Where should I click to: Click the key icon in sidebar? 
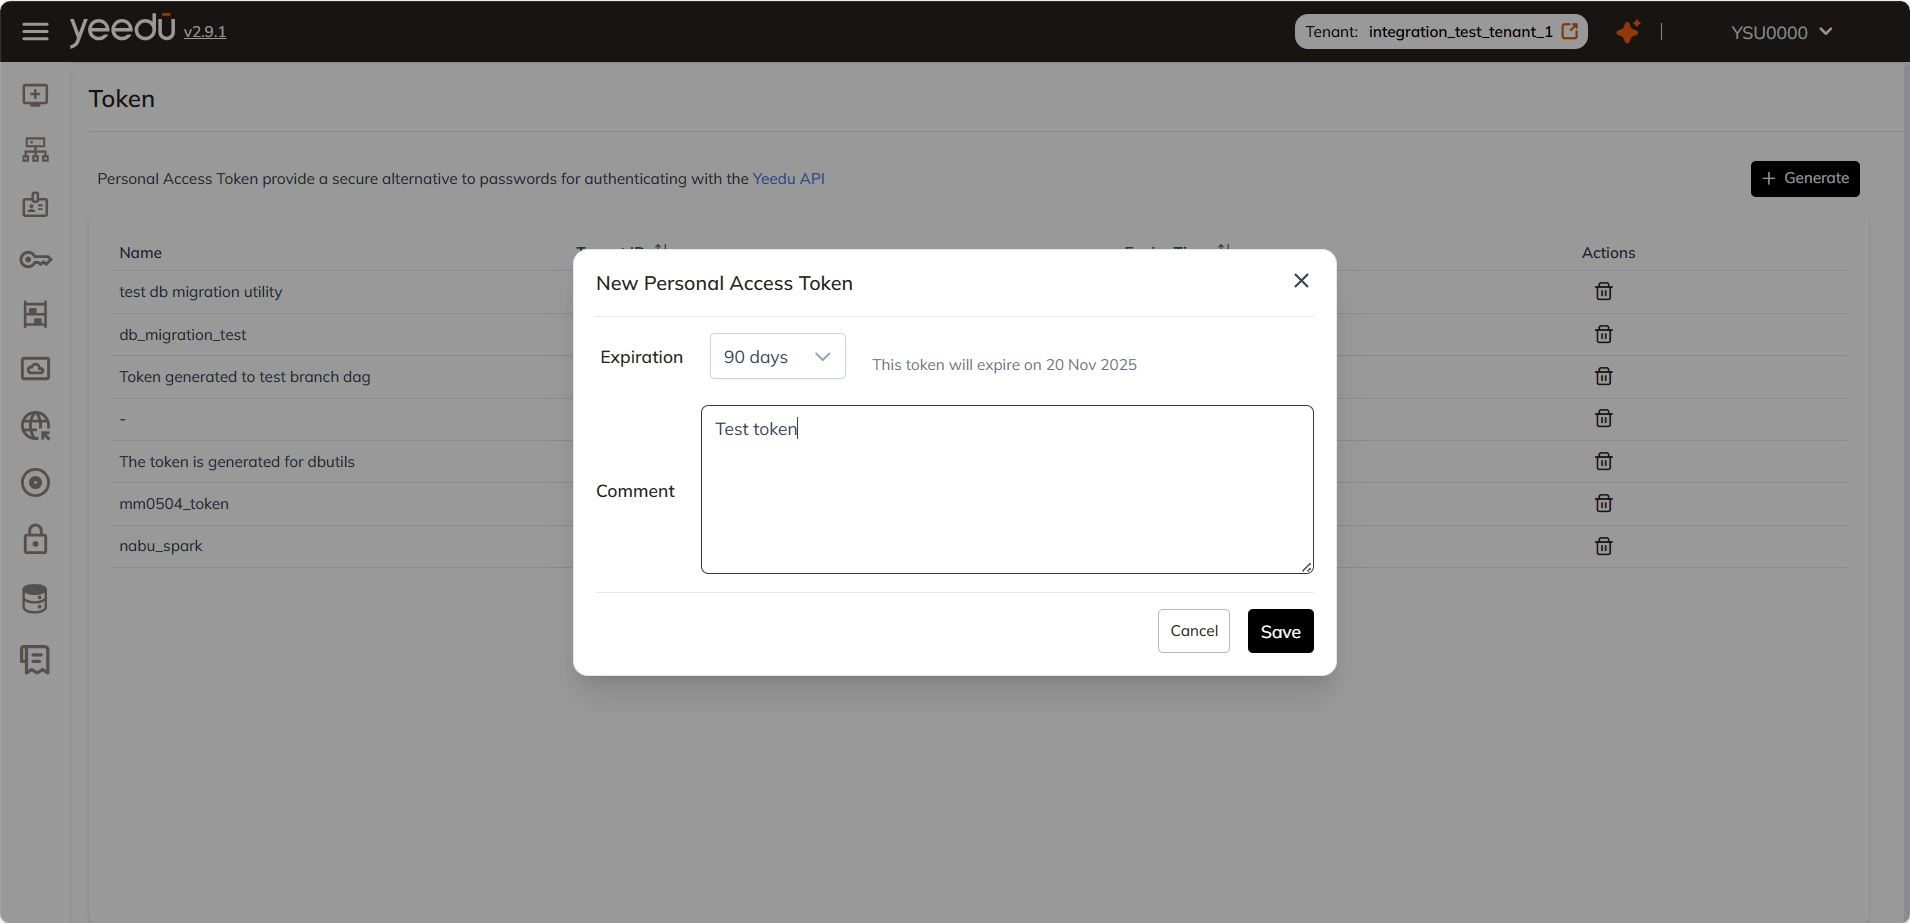pyautogui.click(x=35, y=260)
